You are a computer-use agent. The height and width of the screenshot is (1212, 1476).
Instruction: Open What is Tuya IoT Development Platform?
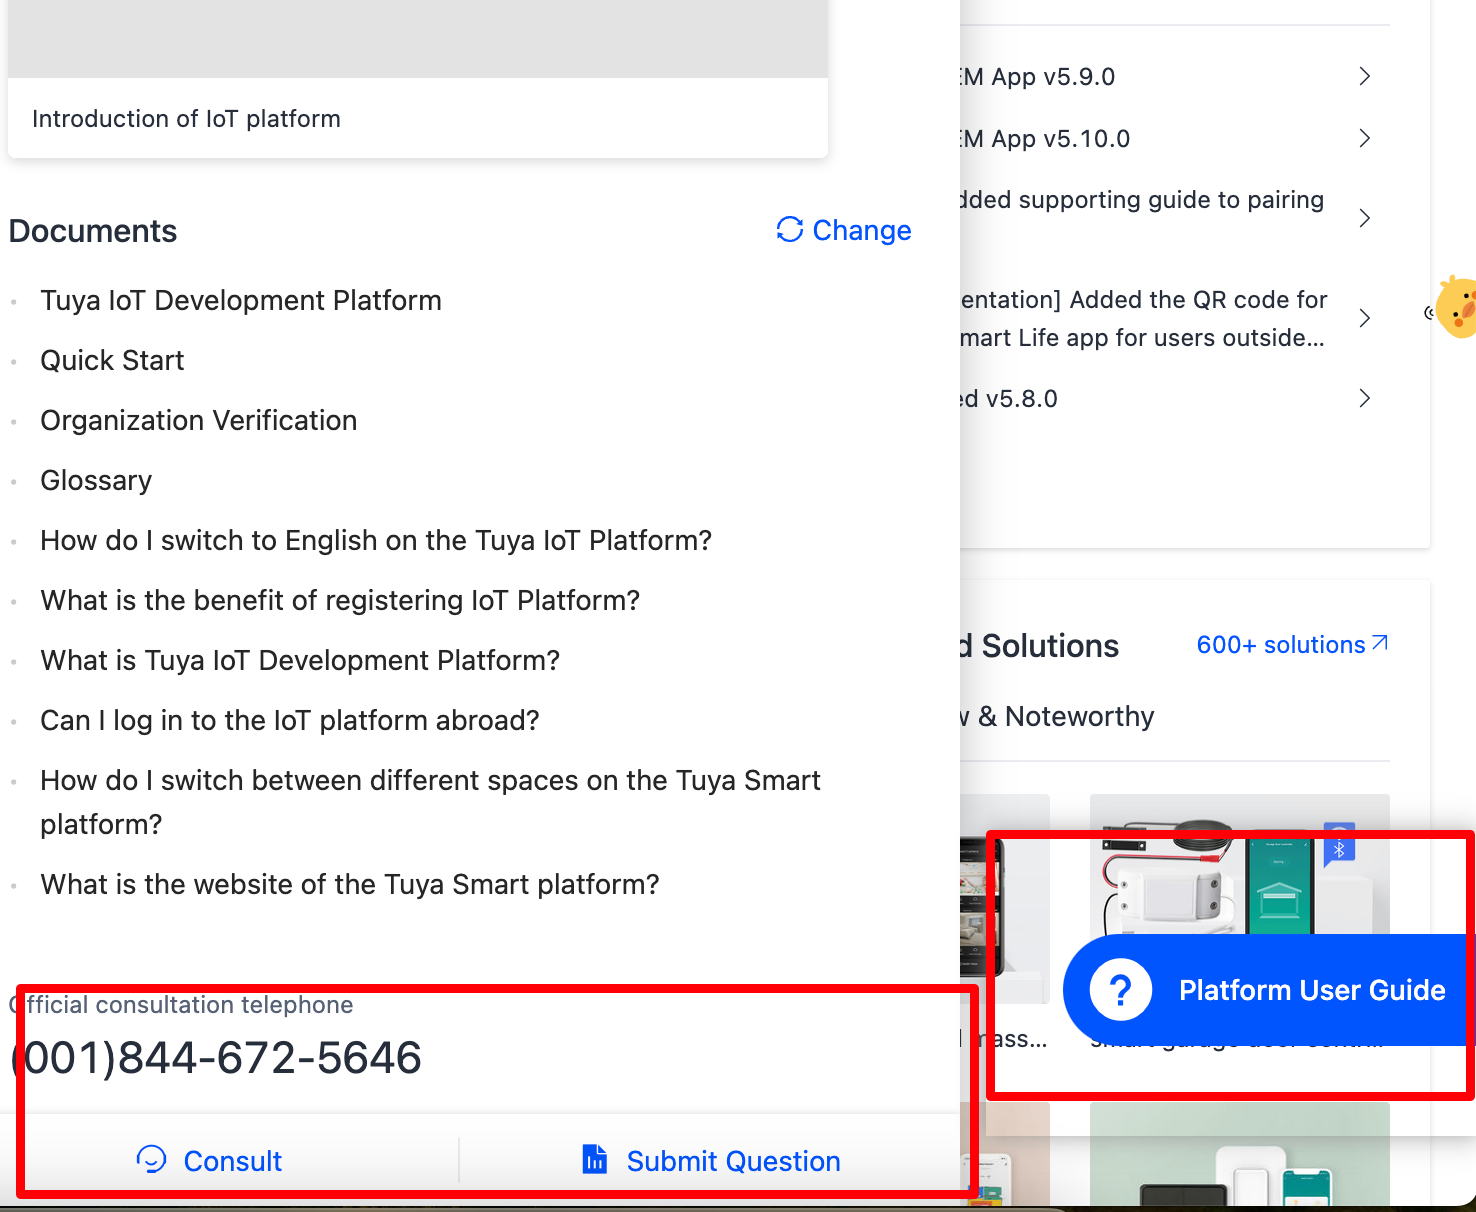coord(300,660)
